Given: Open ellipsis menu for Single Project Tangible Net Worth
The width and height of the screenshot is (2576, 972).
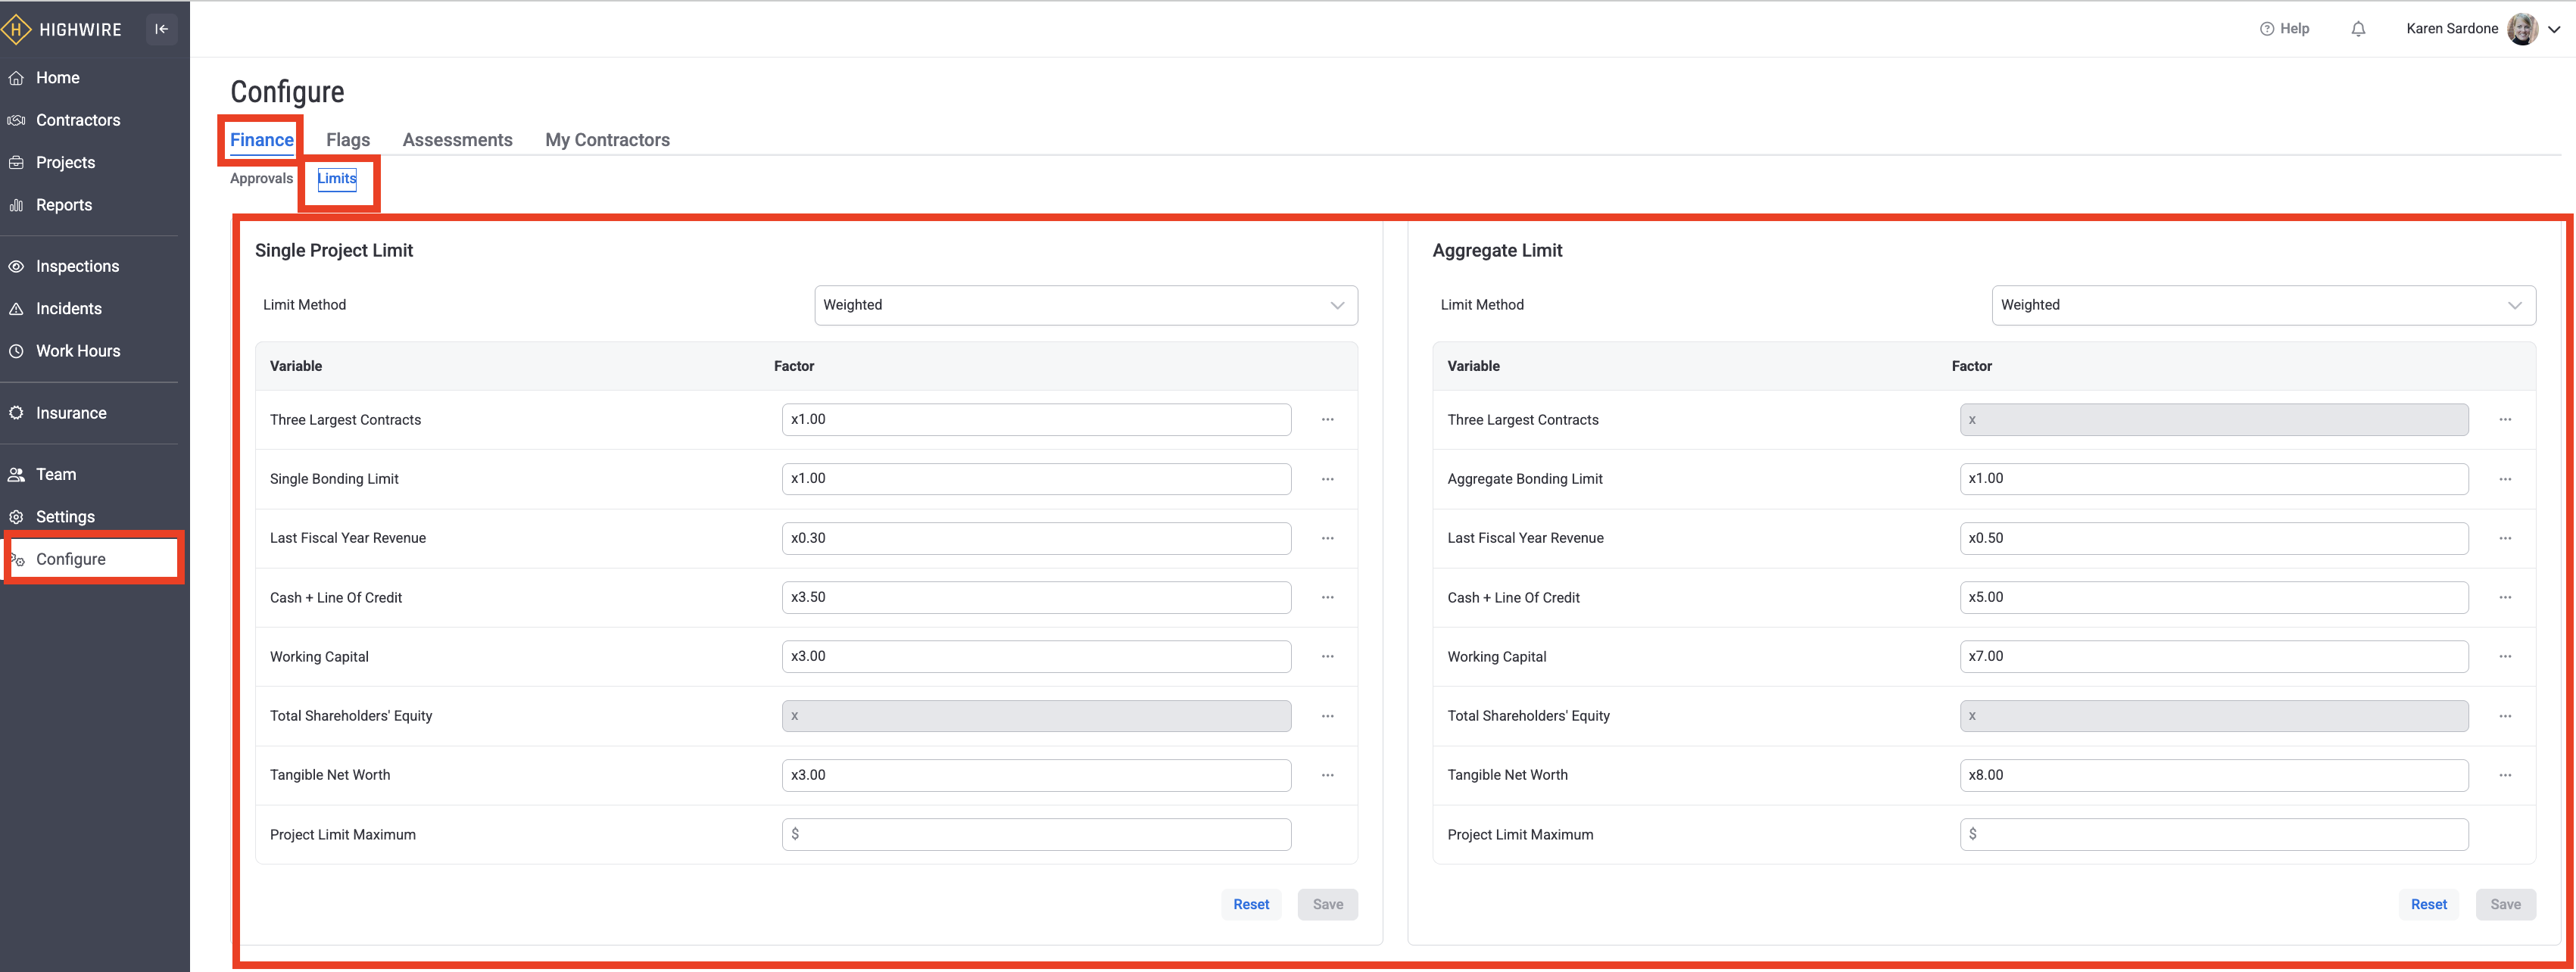Looking at the screenshot, I should click(1327, 775).
